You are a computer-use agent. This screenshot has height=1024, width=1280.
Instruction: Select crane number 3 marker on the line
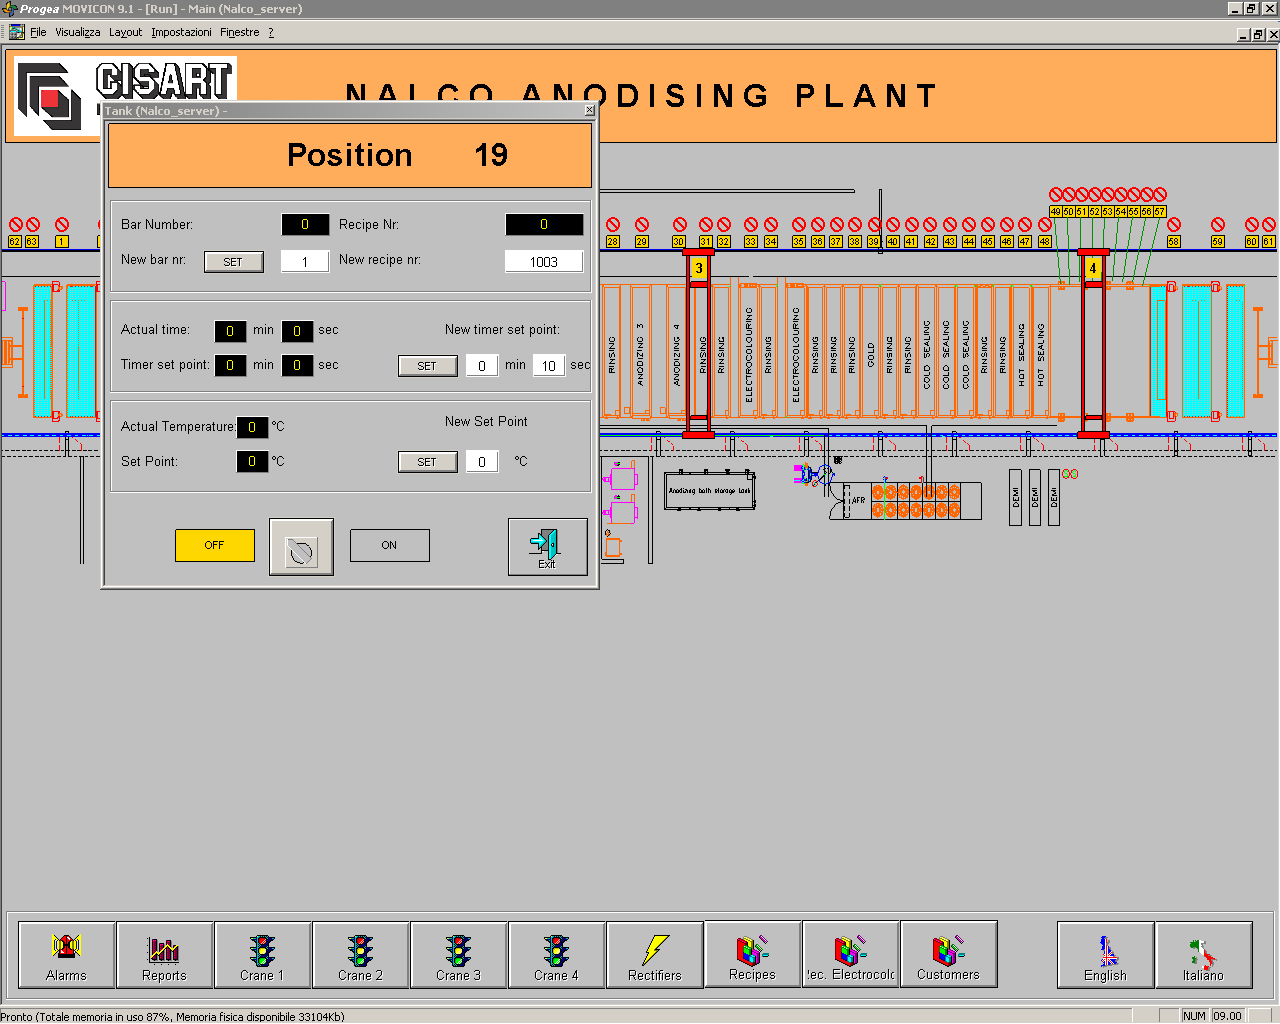click(x=699, y=268)
